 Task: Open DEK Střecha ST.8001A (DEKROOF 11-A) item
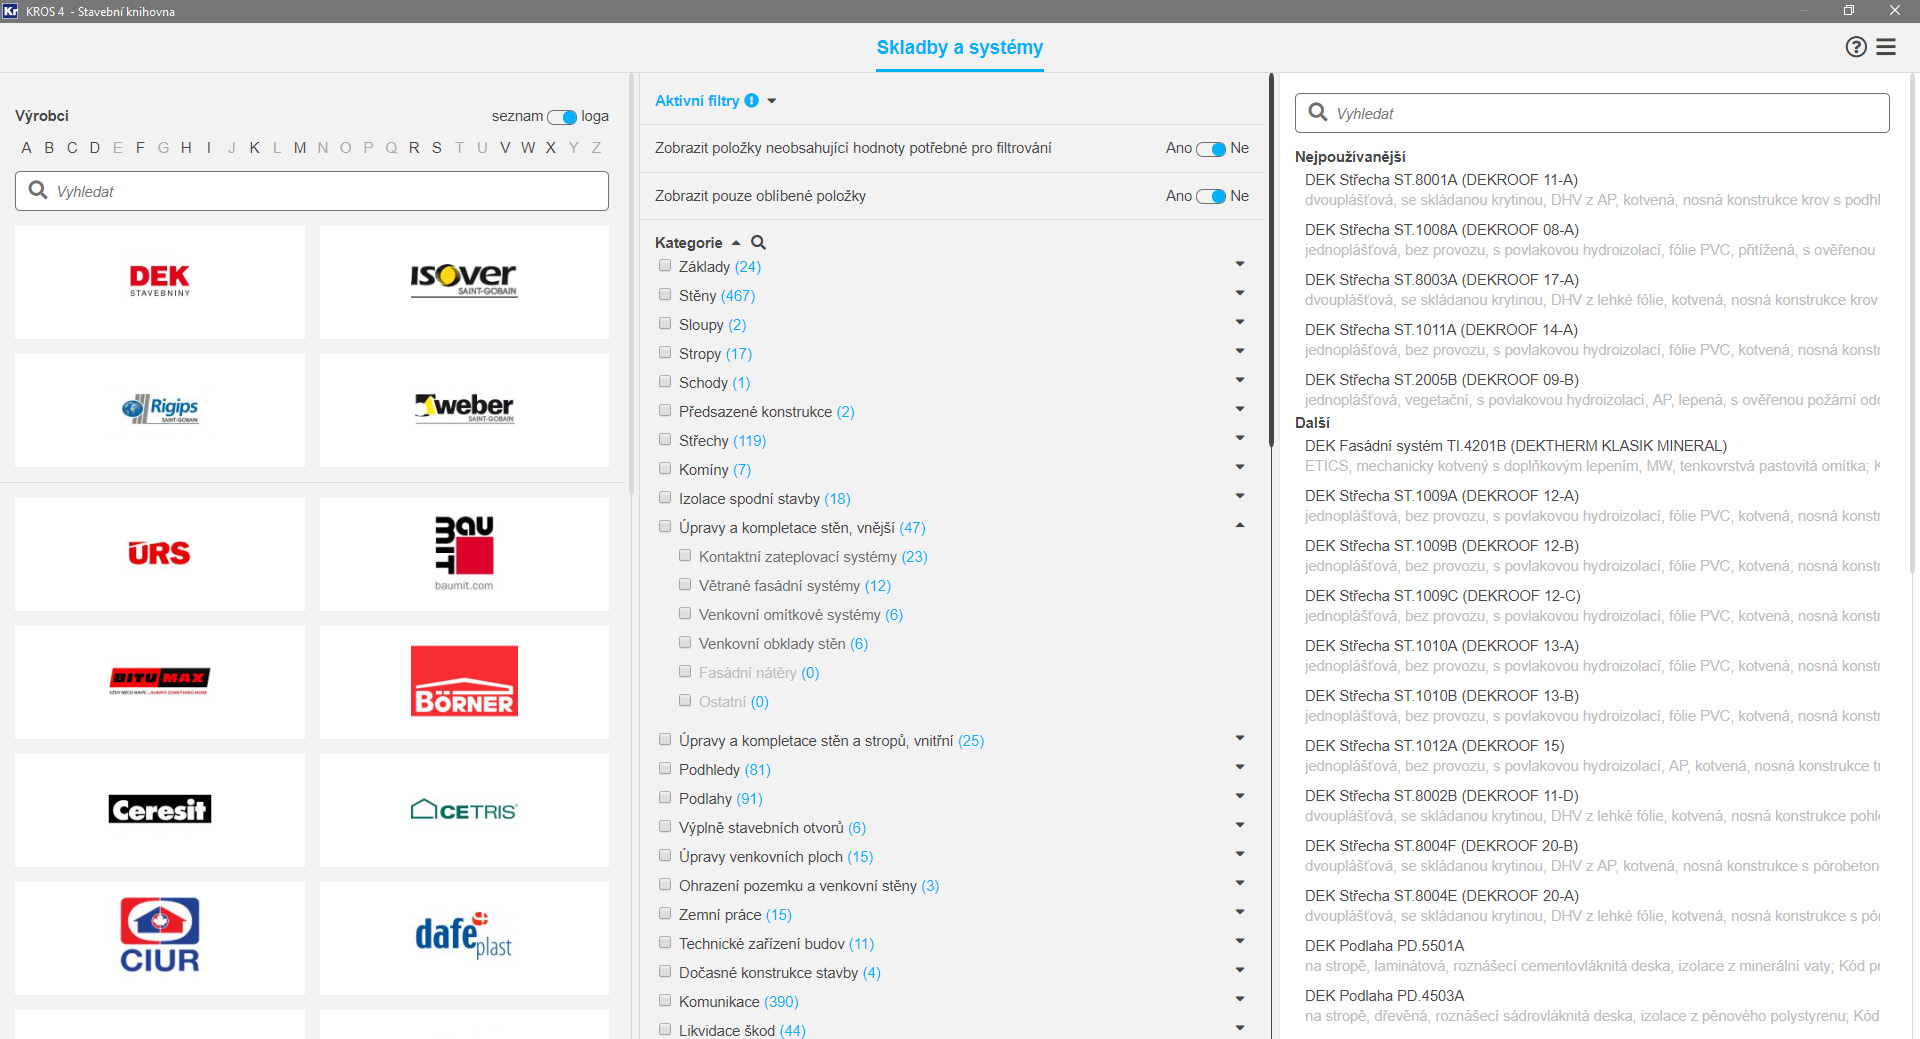pos(1441,180)
